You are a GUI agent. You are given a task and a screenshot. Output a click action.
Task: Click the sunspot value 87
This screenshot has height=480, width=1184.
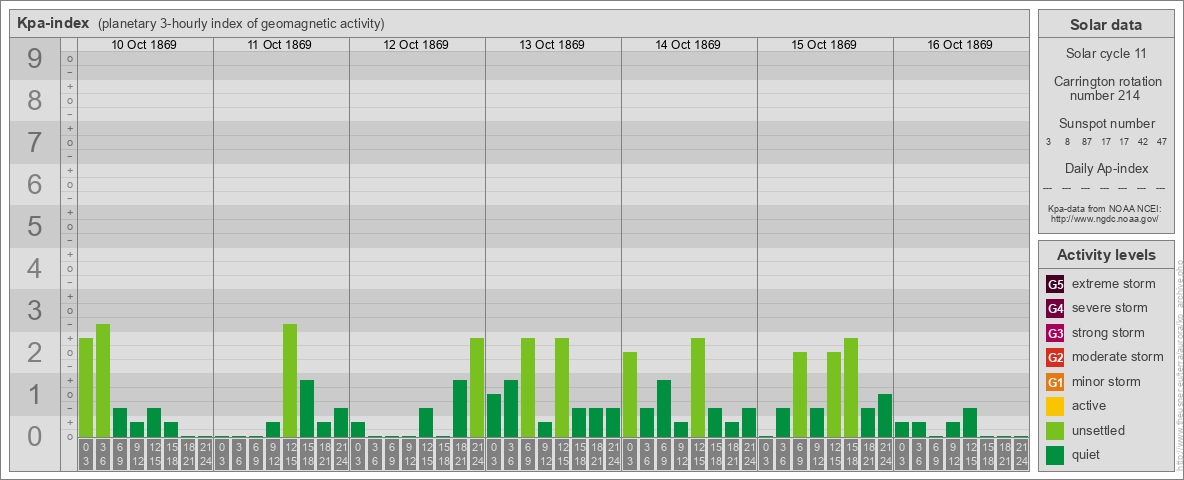1087,141
